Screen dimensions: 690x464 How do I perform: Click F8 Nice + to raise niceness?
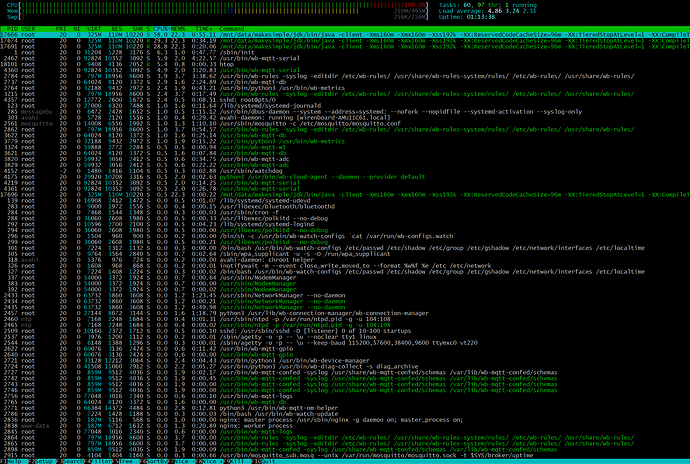pyautogui.click(x=210, y=461)
